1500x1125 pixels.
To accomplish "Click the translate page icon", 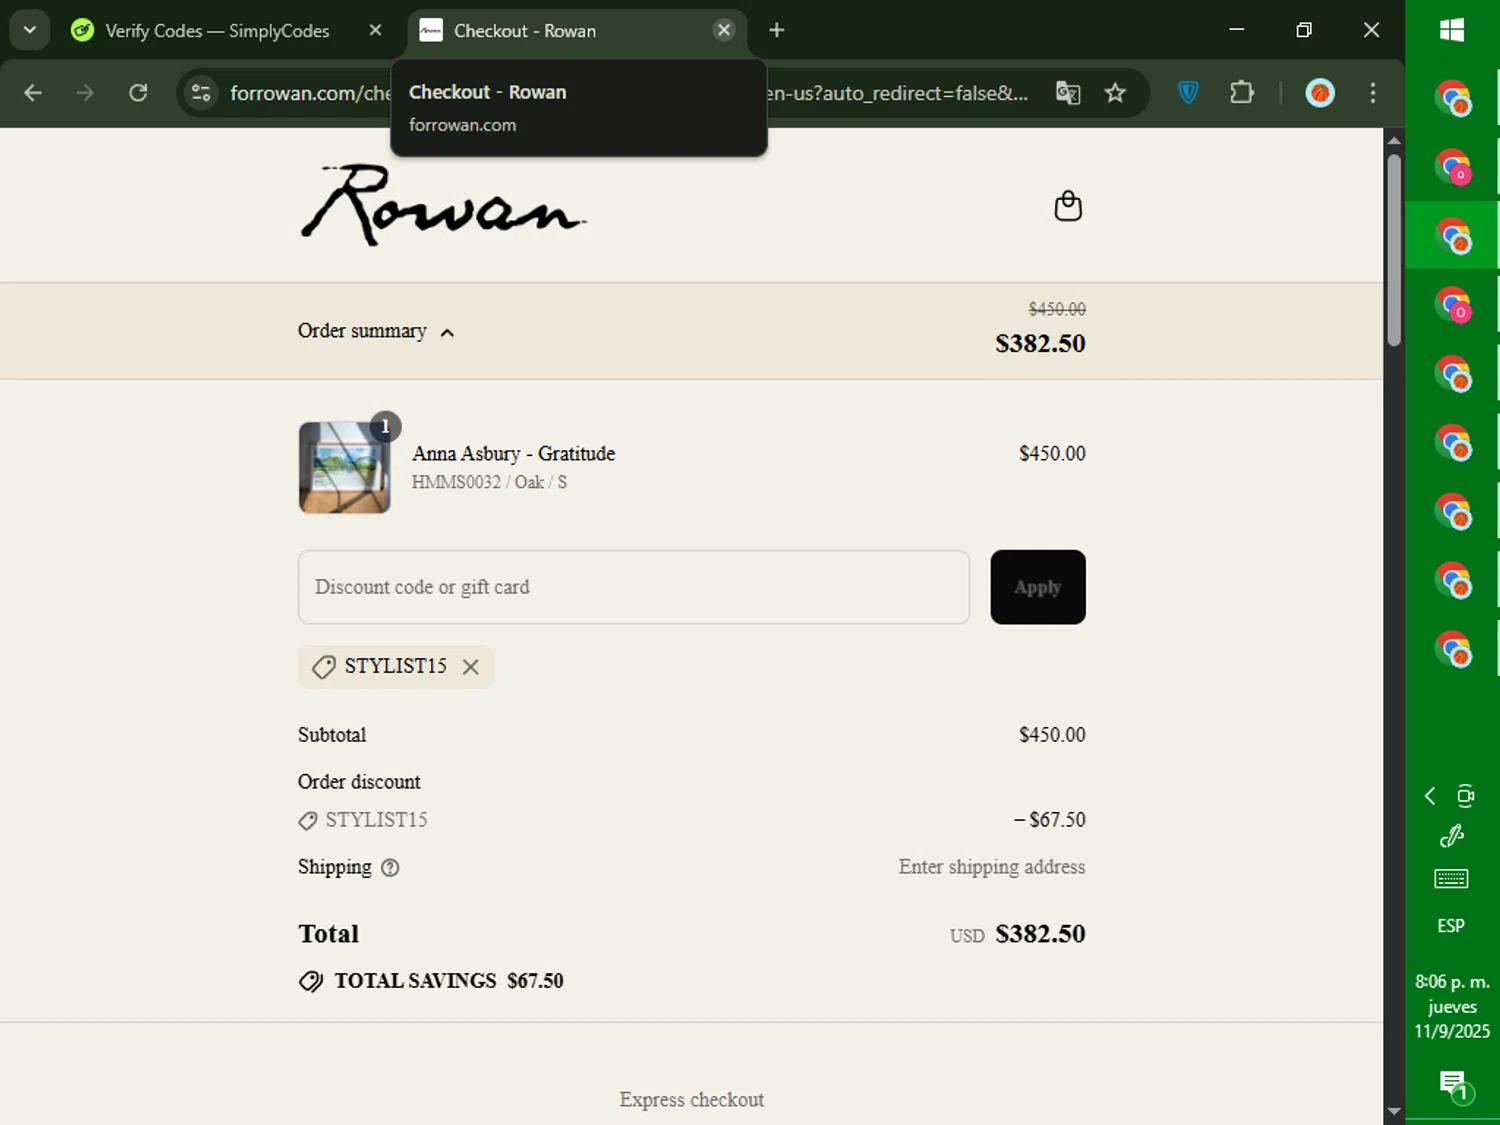I will (1068, 93).
